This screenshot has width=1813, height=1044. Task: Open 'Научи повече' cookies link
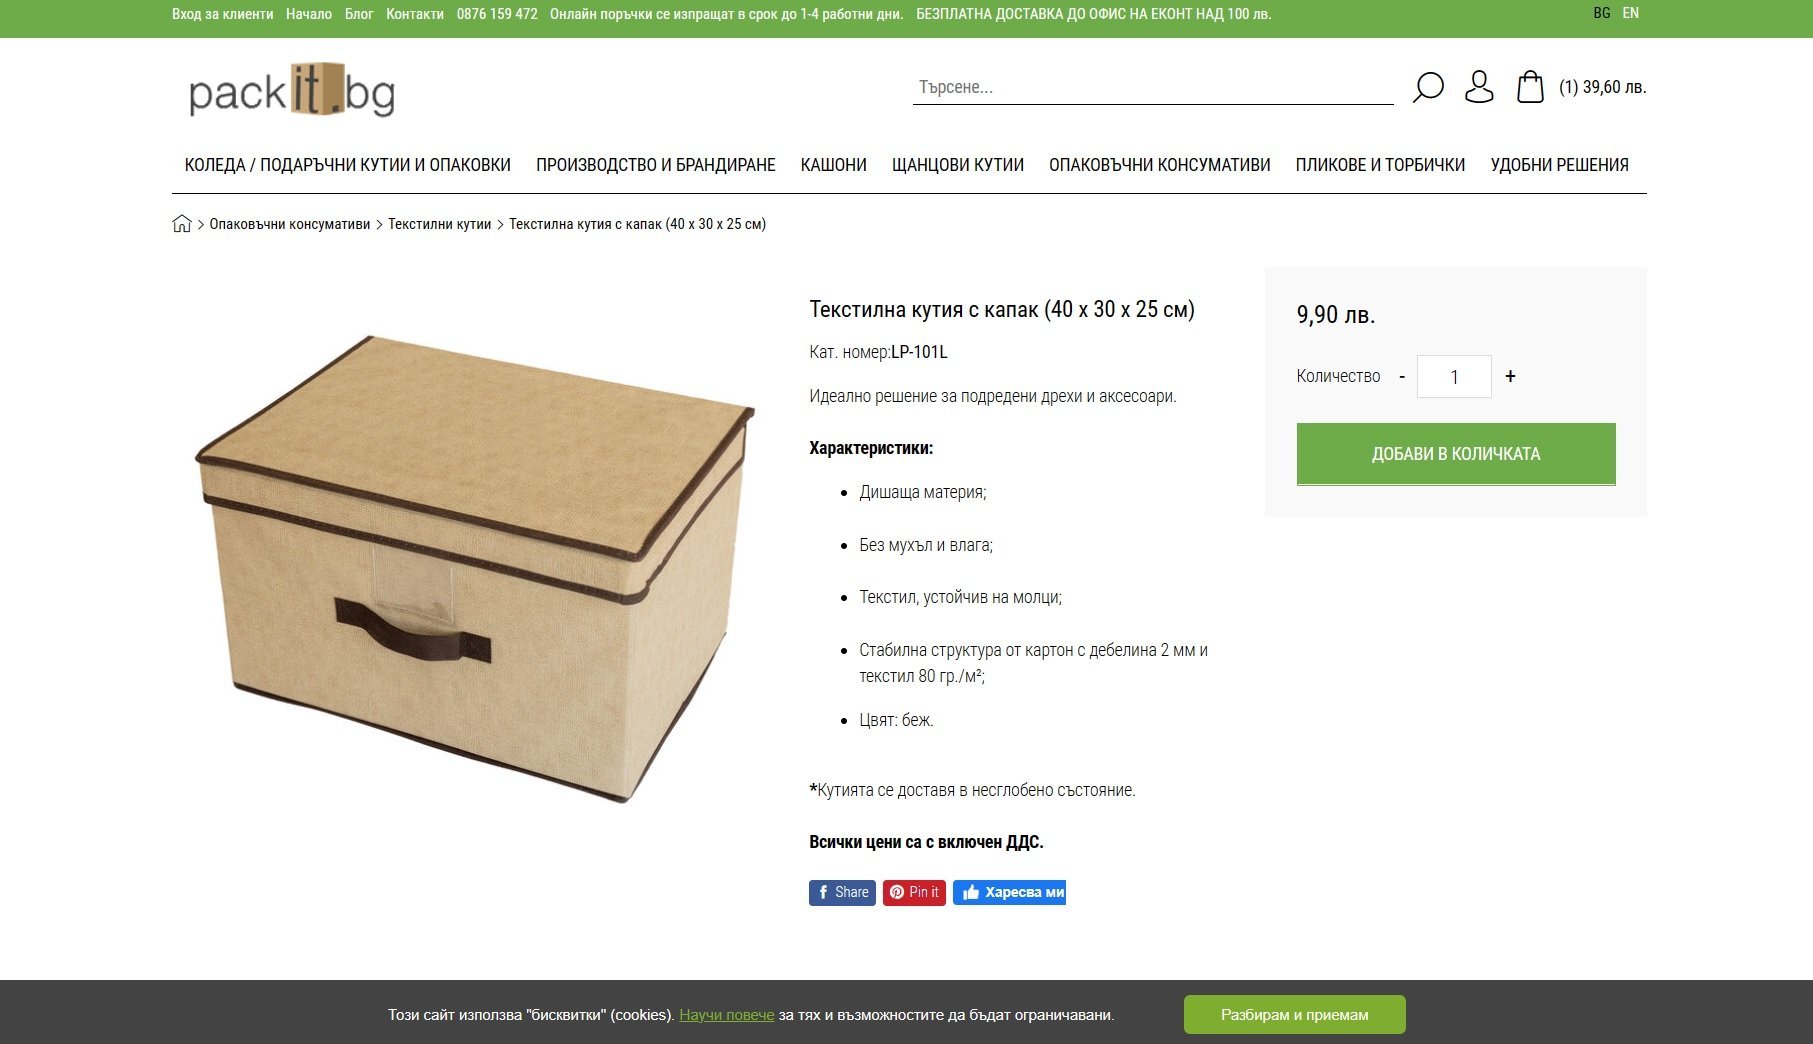pos(726,1015)
